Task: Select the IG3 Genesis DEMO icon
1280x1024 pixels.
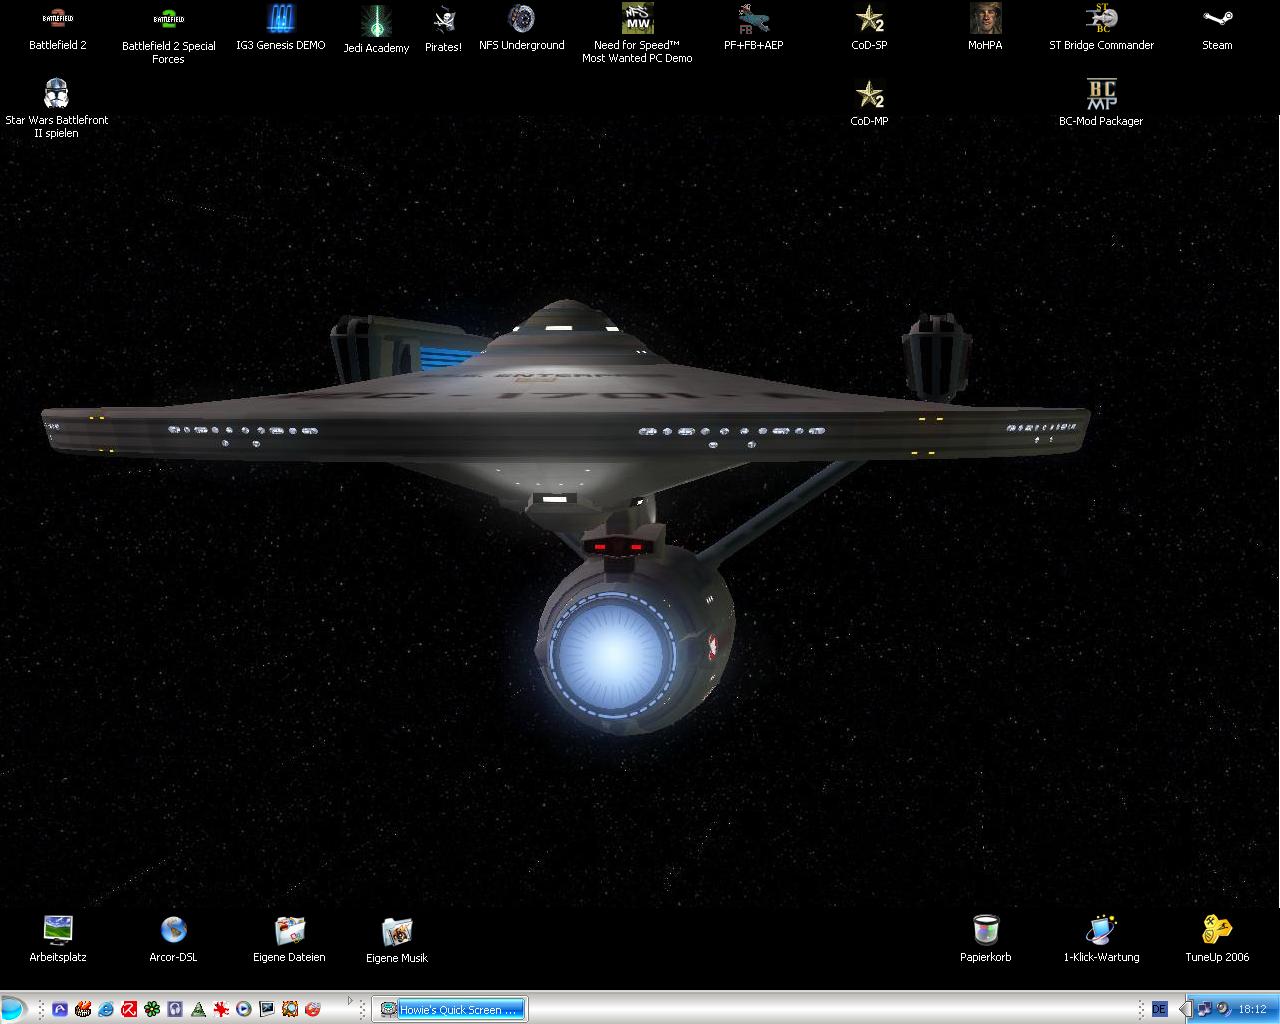Action: point(281,28)
